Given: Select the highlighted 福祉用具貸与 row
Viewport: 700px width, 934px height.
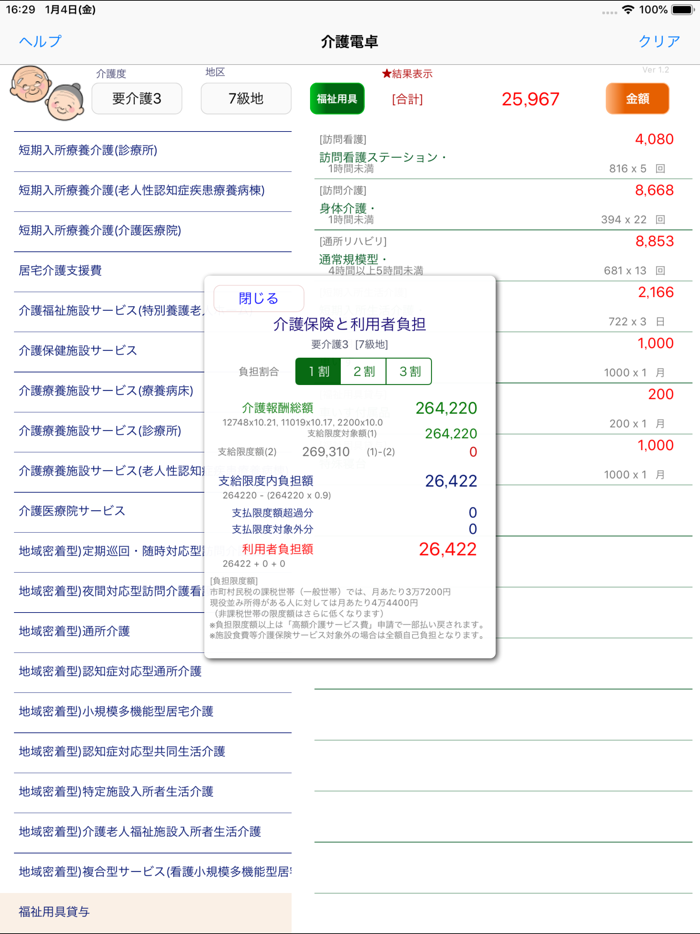Looking at the screenshot, I should [x=146, y=912].
